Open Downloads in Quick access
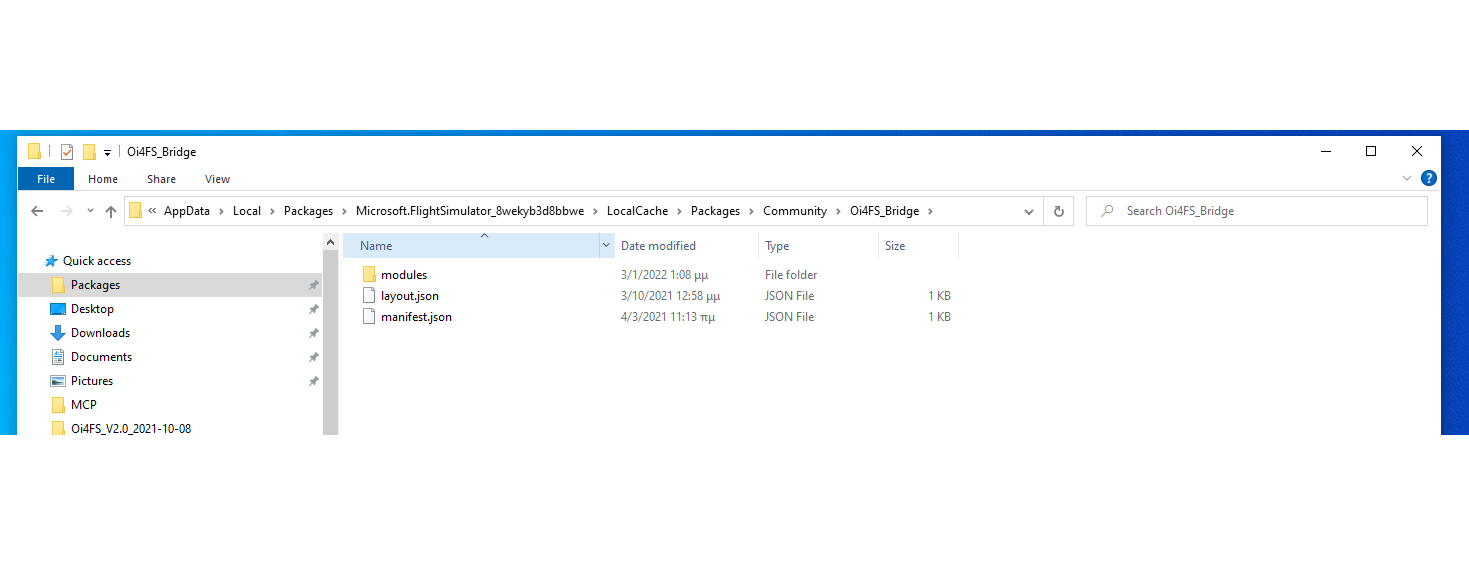The width and height of the screenshot is (1469, 564). click(x=100, y=333)
